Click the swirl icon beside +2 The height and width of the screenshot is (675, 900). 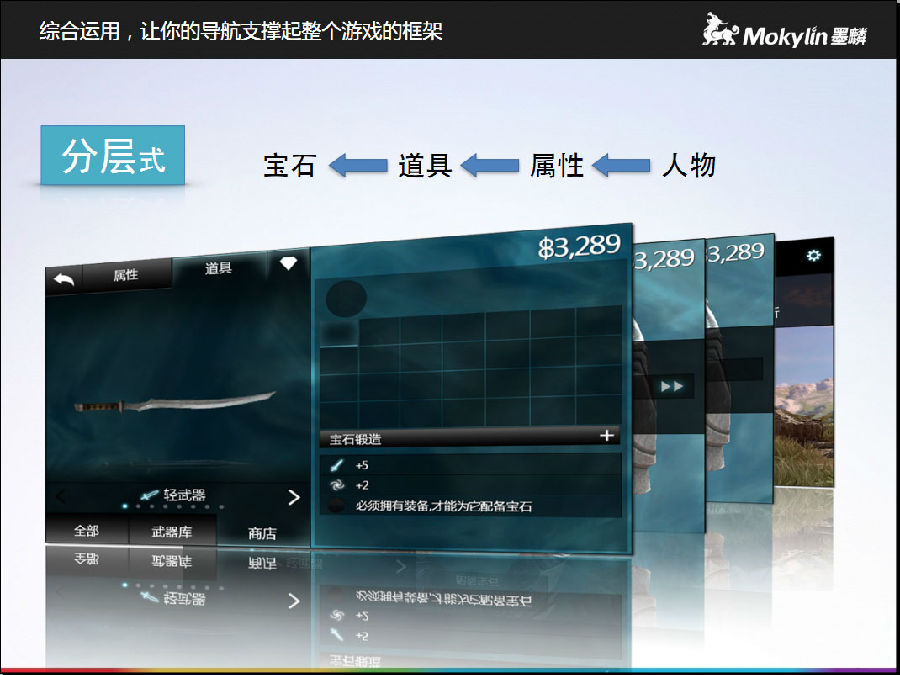pos(337,486)
